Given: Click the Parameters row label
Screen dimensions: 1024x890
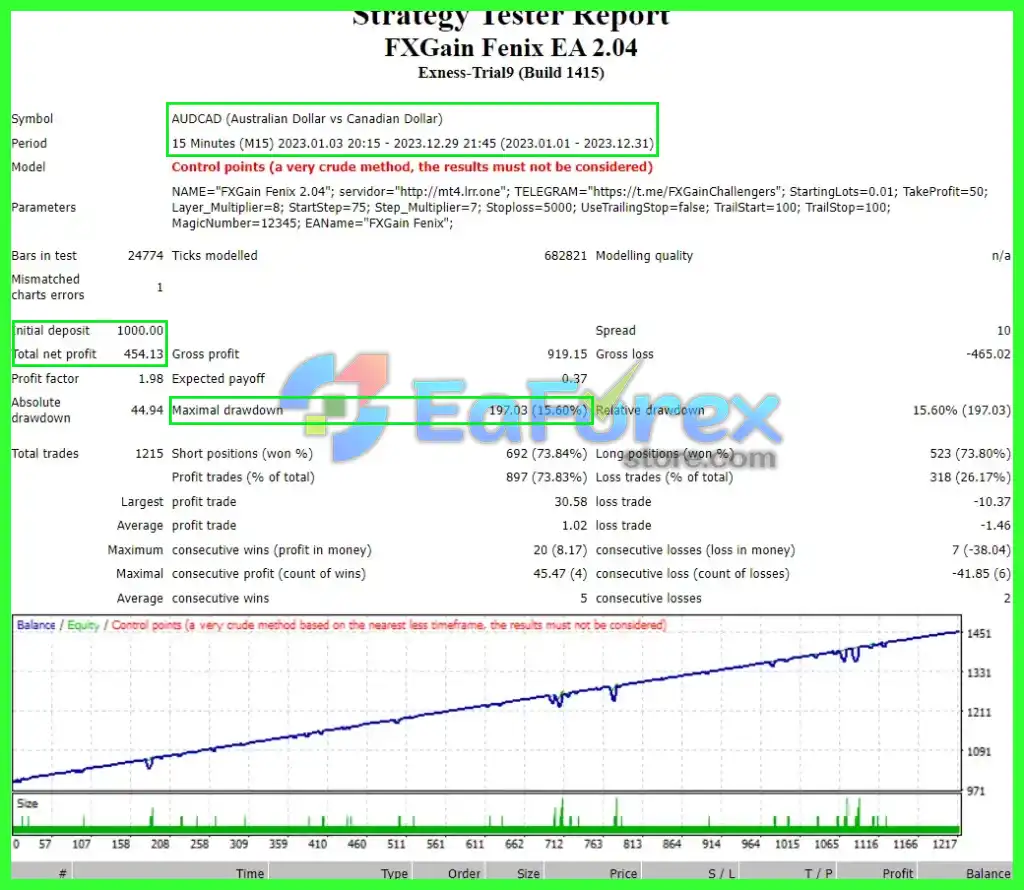Looking at the screenshot, I should 44,208.
